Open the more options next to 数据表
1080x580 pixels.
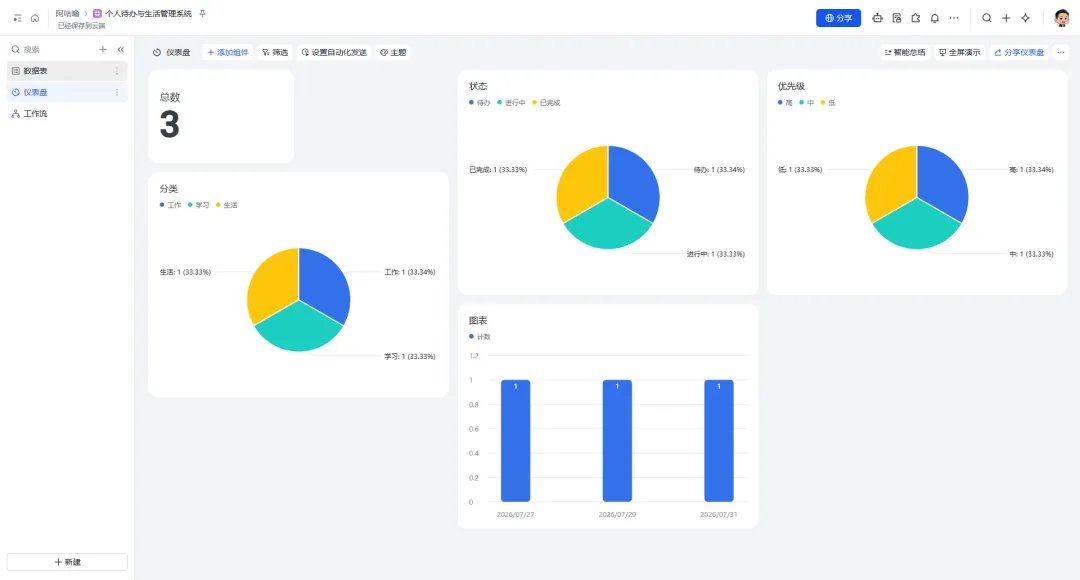(116, 71)
